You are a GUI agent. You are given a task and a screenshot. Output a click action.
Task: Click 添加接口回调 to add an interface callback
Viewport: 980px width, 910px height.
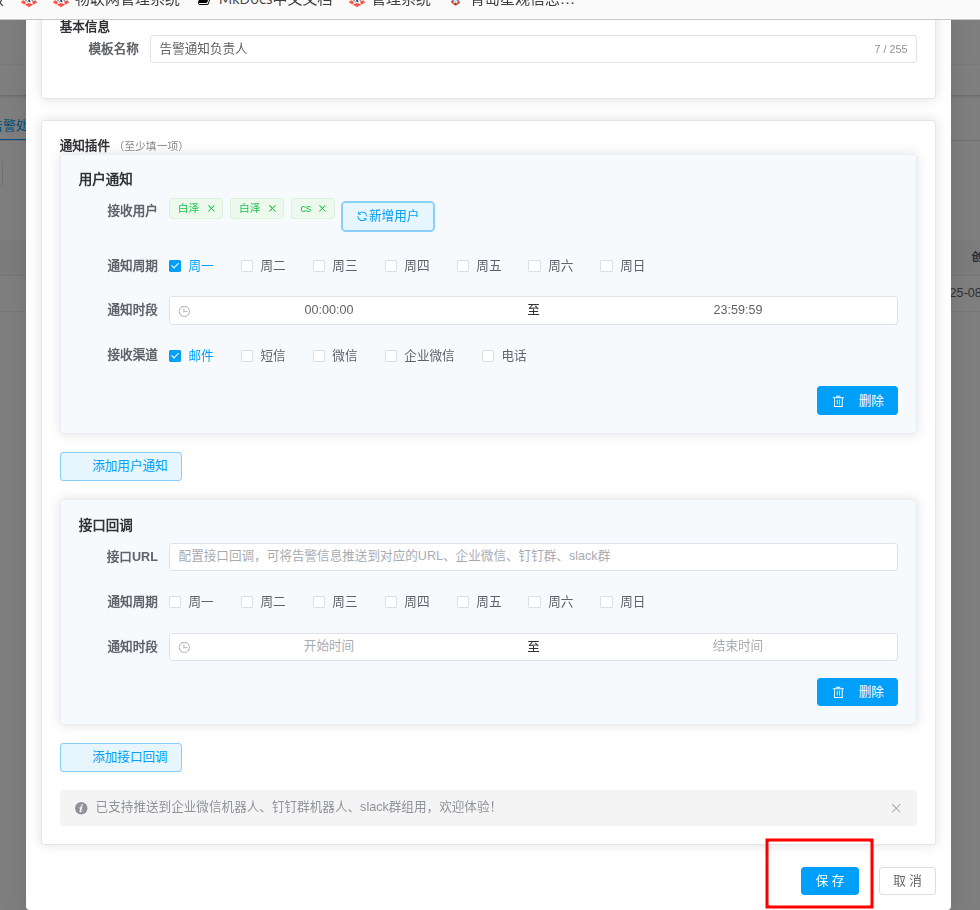(120, 757)
